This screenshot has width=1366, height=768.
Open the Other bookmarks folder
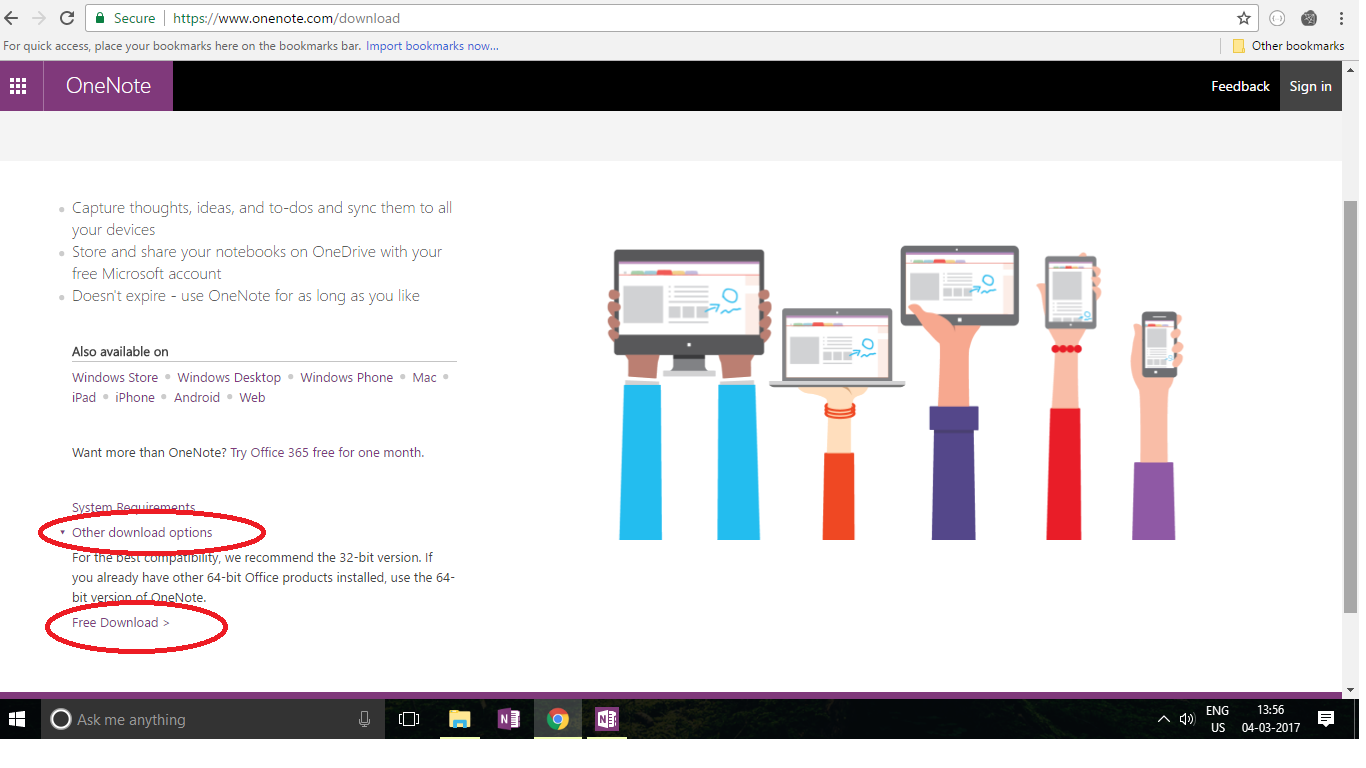tap(1288, 46)
